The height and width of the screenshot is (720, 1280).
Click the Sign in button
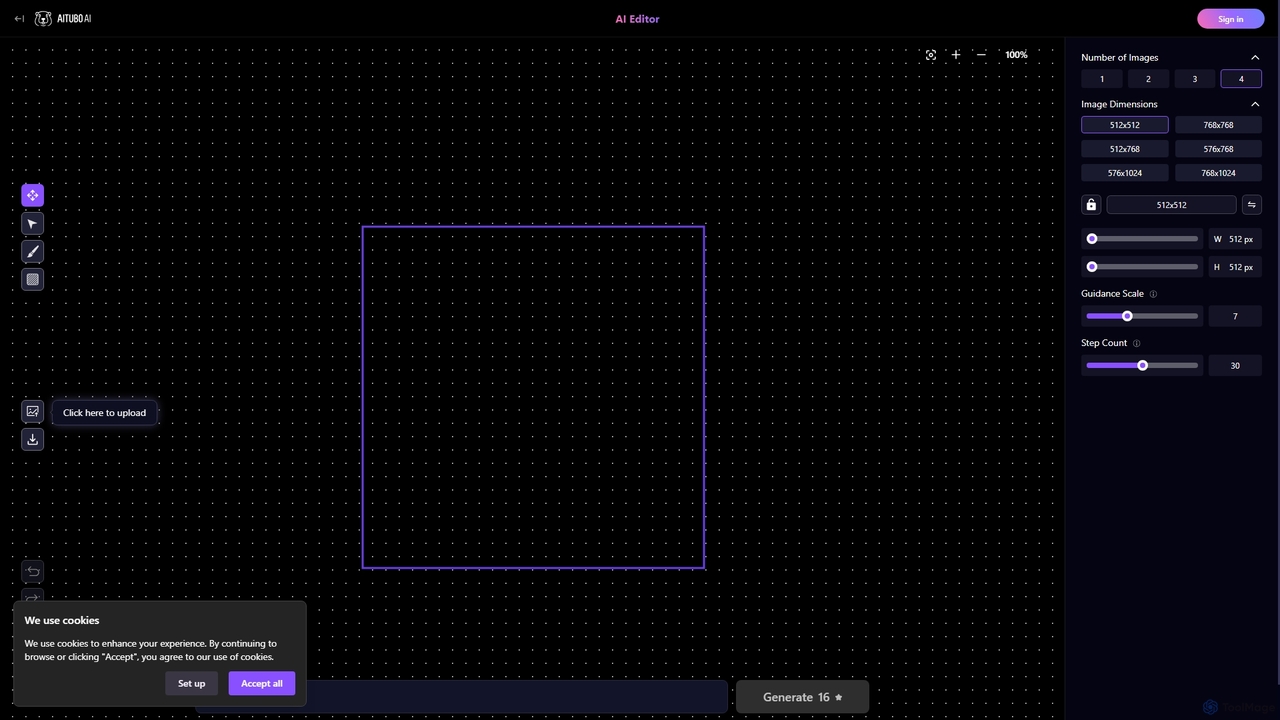(1231, 19)
